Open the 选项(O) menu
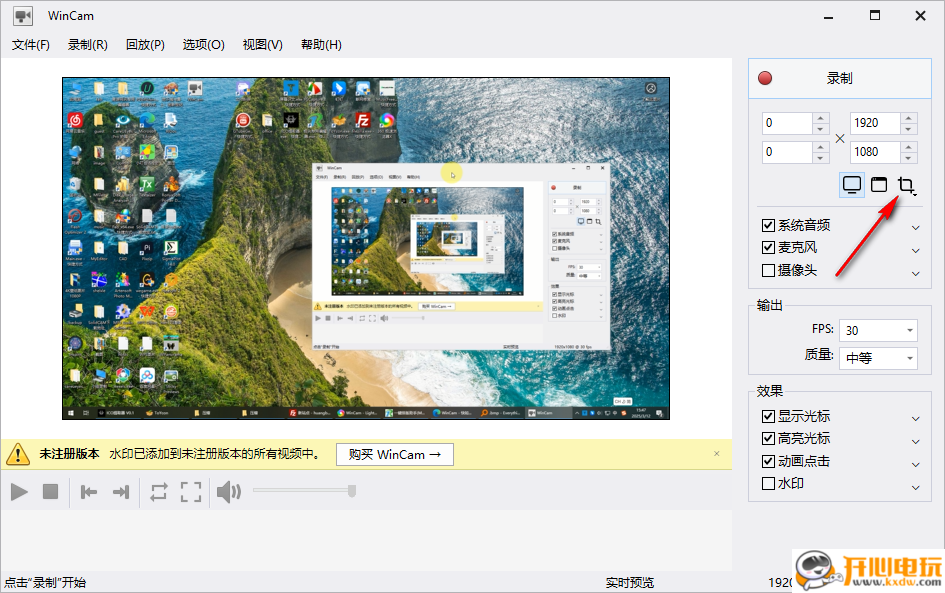Screen dimensions: 945x593 pos(203,44)
